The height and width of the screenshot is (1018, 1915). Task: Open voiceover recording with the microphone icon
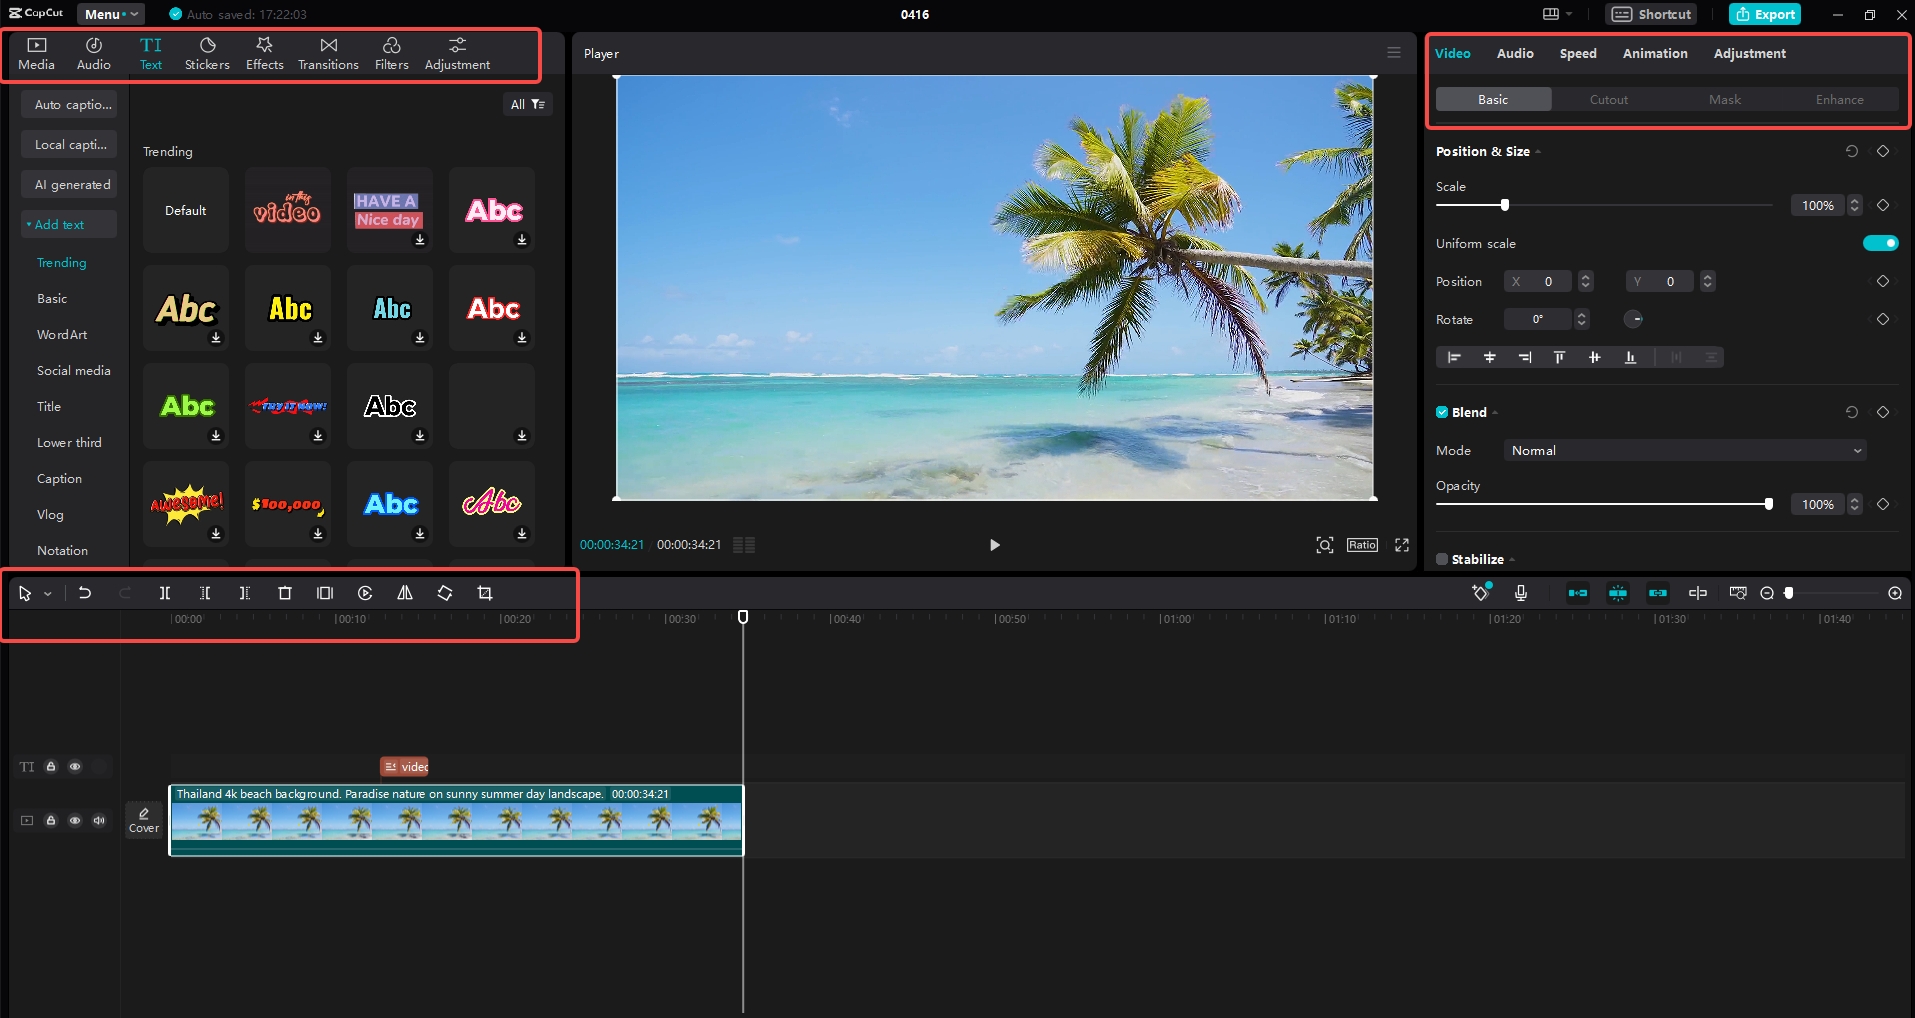[x=1521, y=592]
